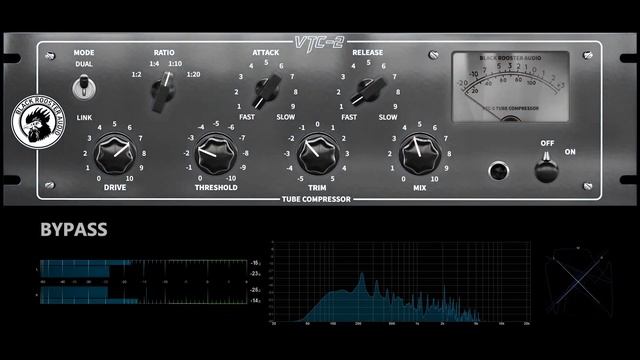Click the MIX label text

coord(420,188)
